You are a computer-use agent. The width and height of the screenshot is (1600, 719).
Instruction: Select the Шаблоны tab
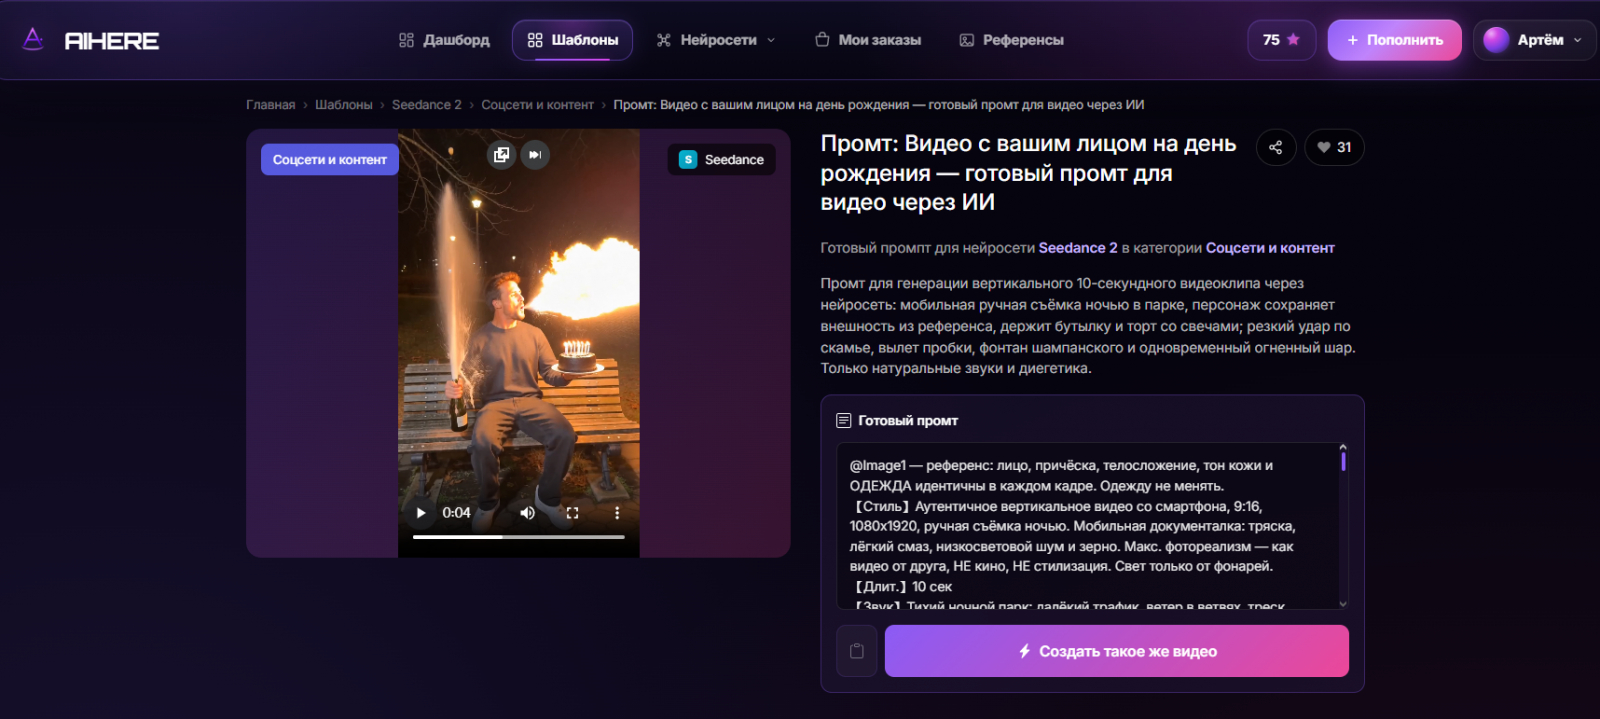573,40
